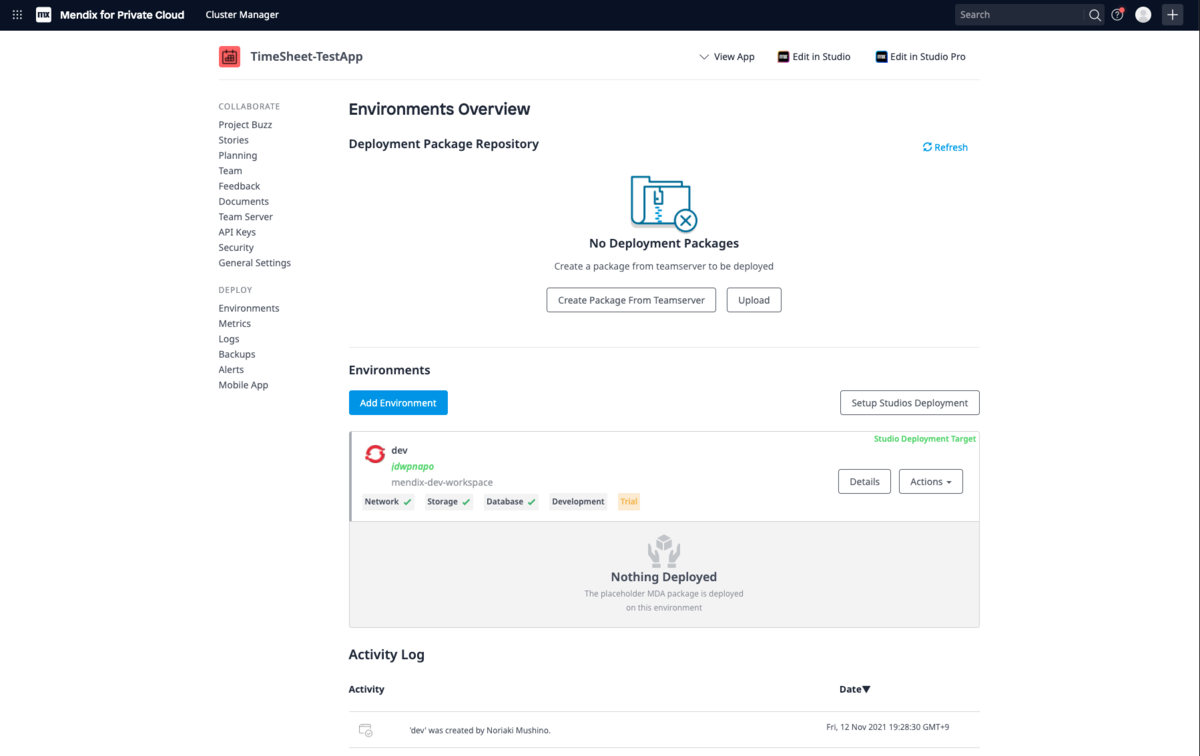This screenshot has height=756, width=1200.
Task: Open Documents page
Action: pos(244,201)
